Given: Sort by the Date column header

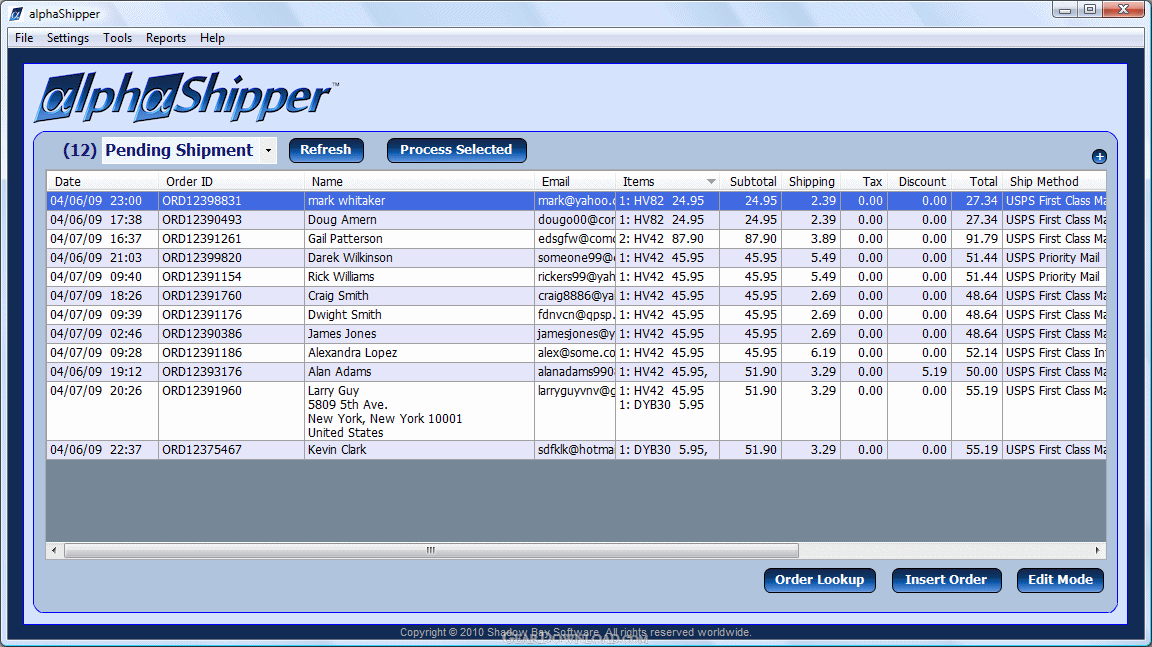Looking at the screenshot, I should [x=102, y=181].
